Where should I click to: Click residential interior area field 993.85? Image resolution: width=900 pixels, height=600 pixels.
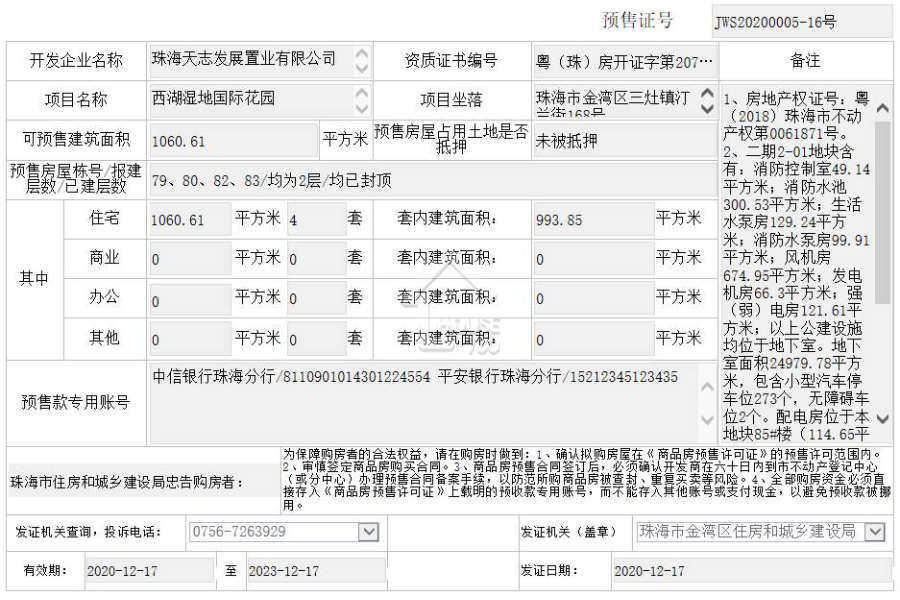(x=593, y=219)
